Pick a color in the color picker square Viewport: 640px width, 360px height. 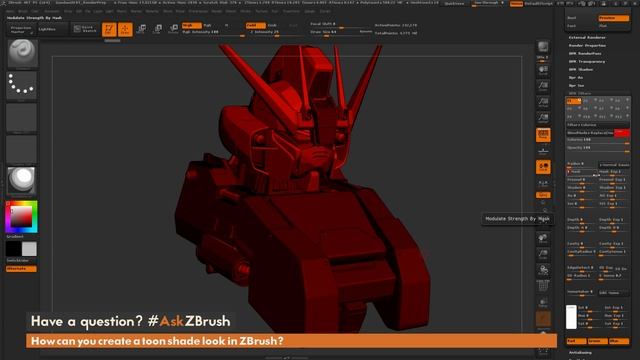[x=21, y=217]
